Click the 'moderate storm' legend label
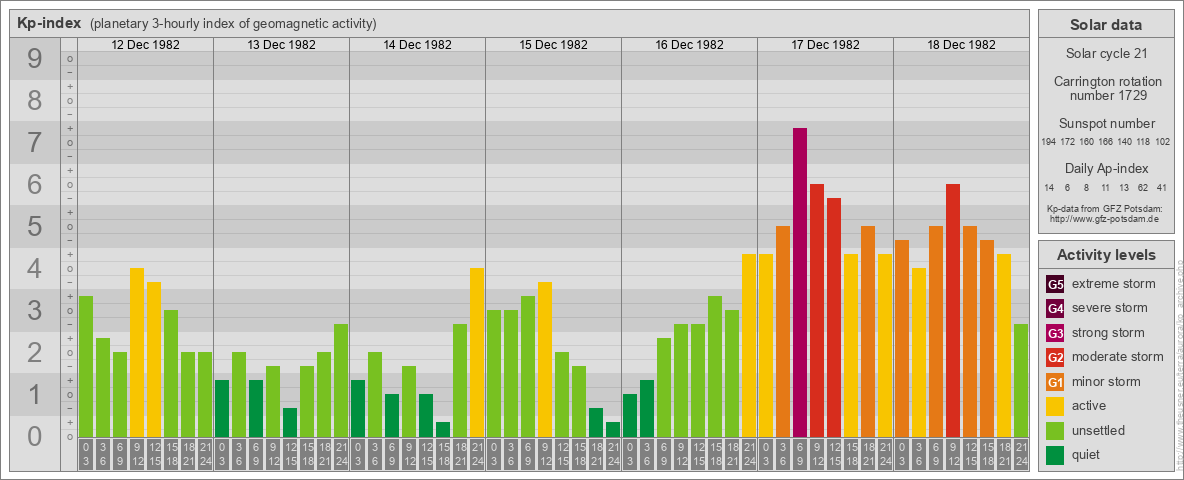Image resolution: width=1184 pixels, height=480 pixels. click(1118, 356)
